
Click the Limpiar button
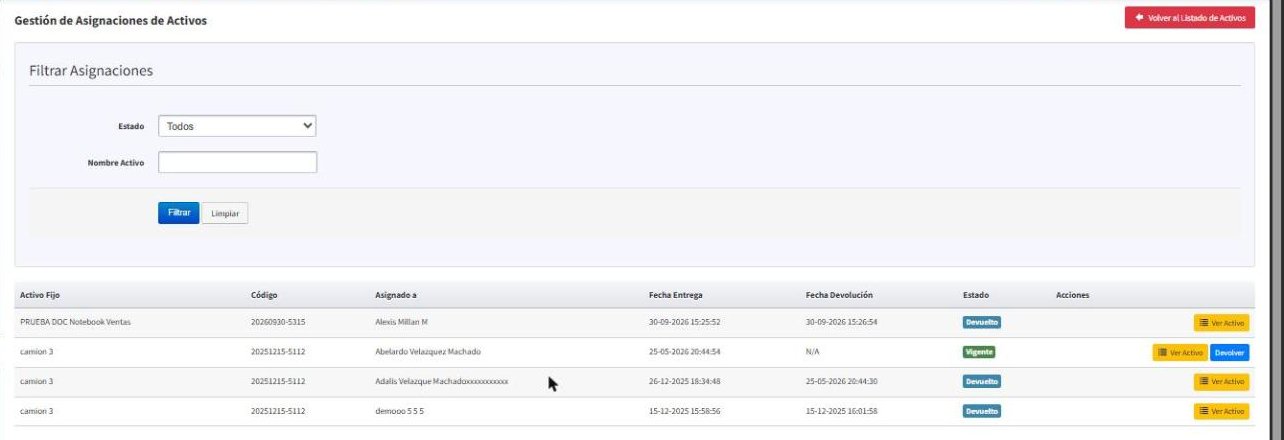coord(225,213)
